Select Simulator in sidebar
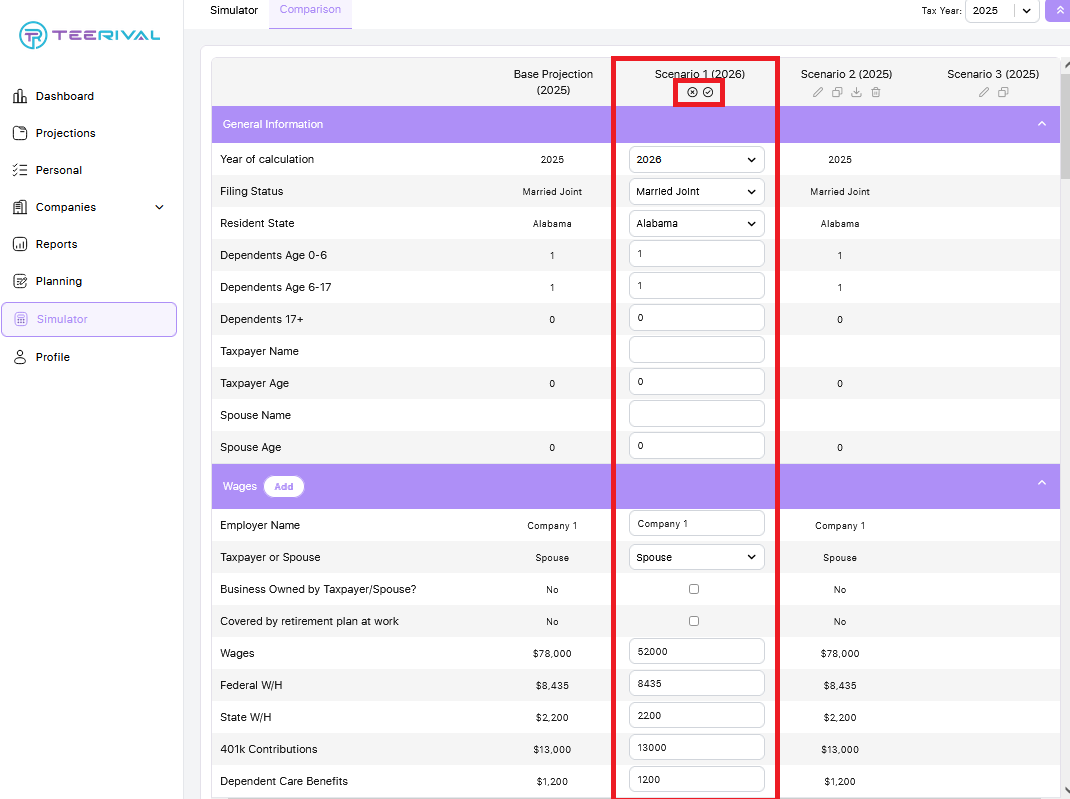 tap(89, 319)
